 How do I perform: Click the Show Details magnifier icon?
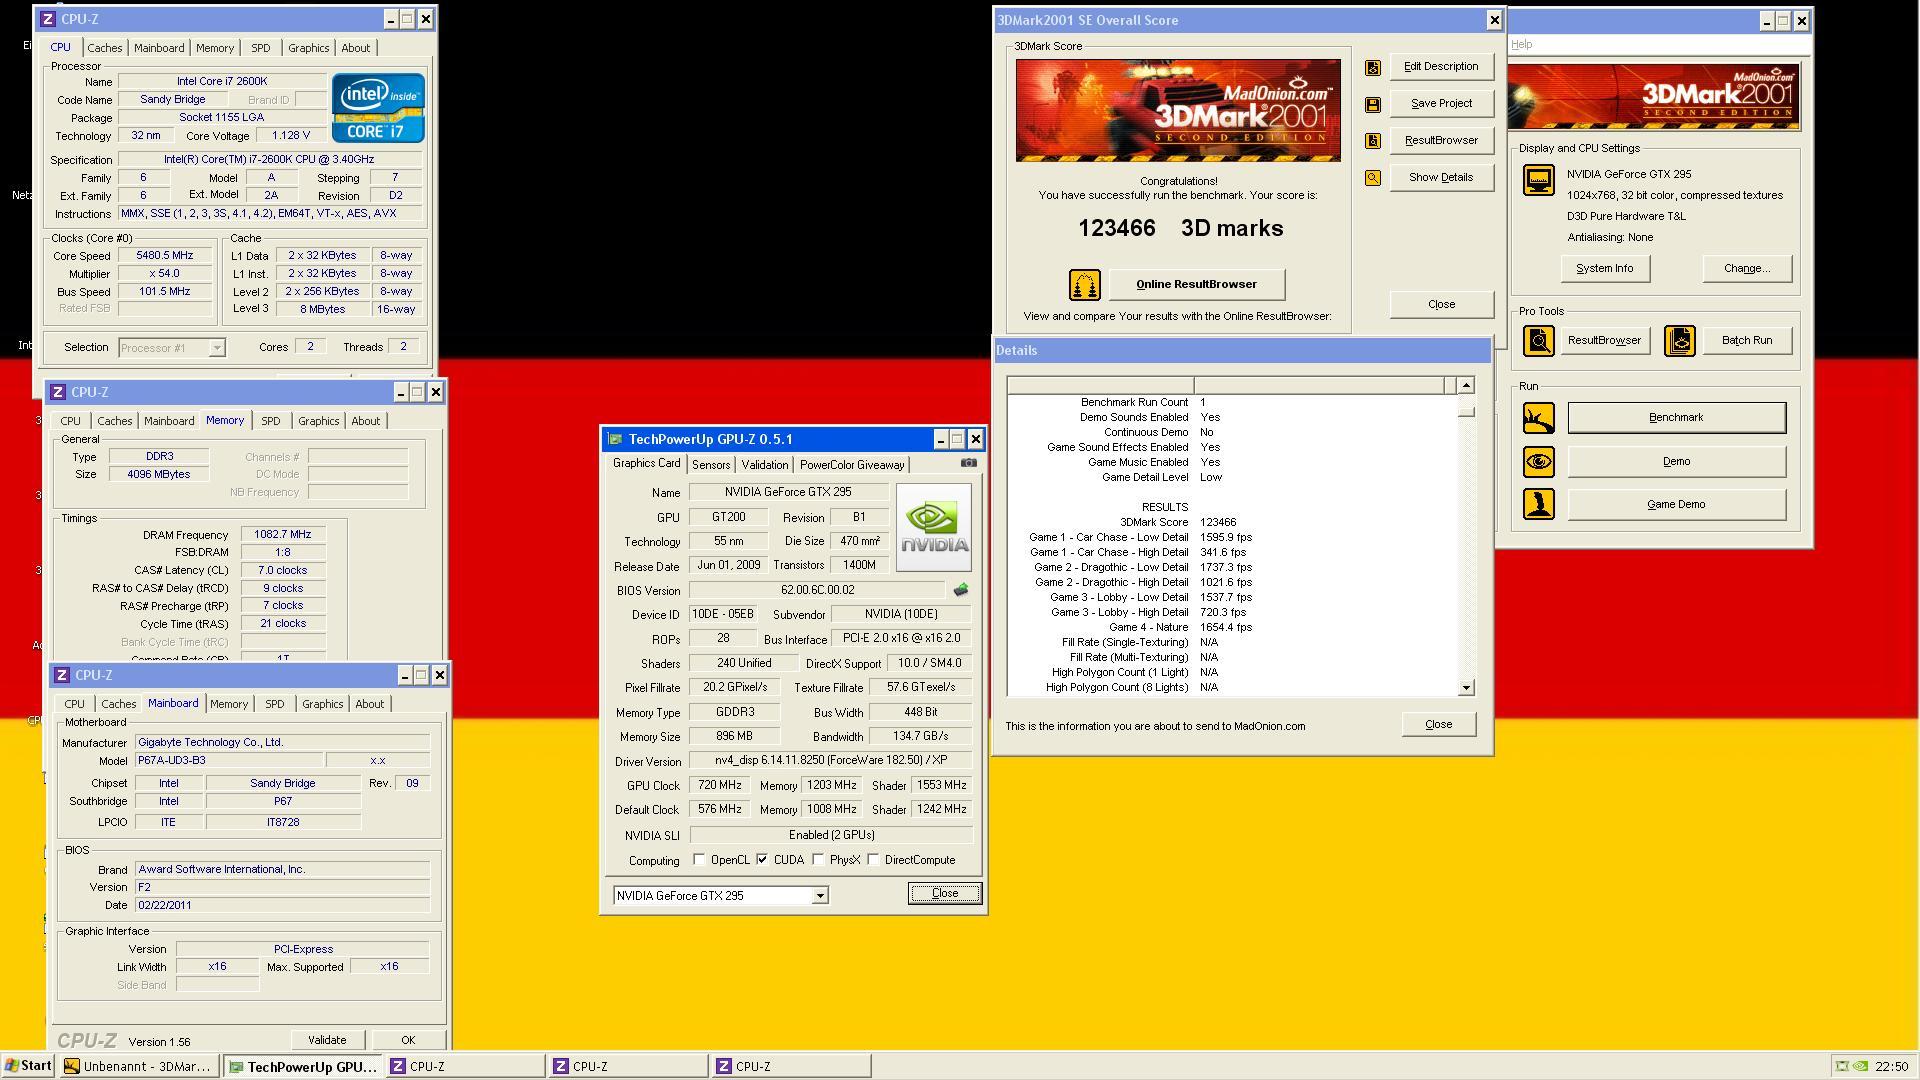coord(1372,178)
